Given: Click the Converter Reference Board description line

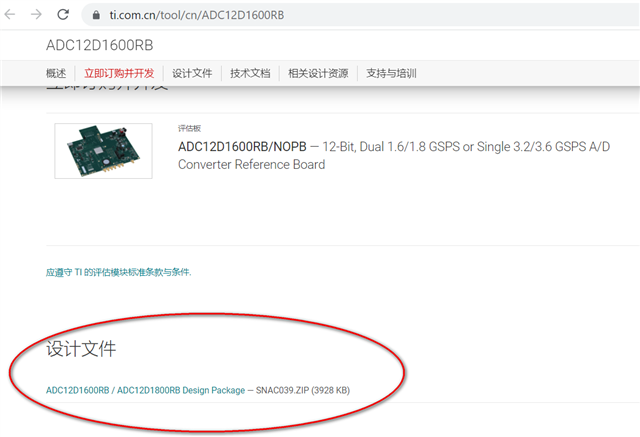Looking at the screenshot, I should (251, 164).
